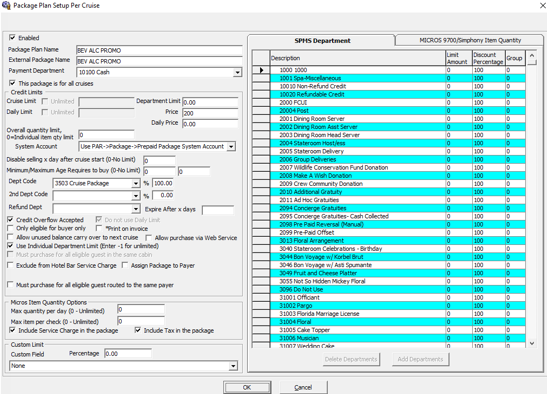Open MICROS 9700/Simphony Item Quantity tab
Image resolution: width=547 pixels, height=394 pixels.
470,40
